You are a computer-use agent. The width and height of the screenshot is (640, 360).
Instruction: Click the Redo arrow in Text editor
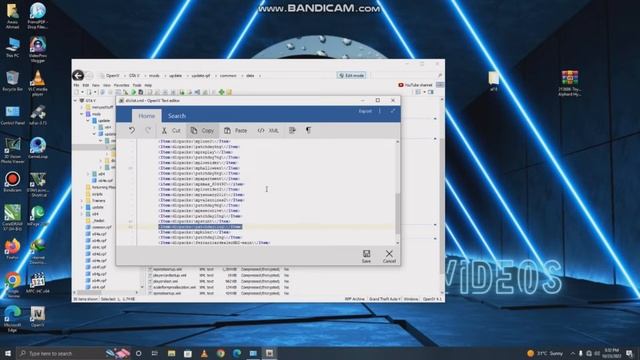pos(148,130)
